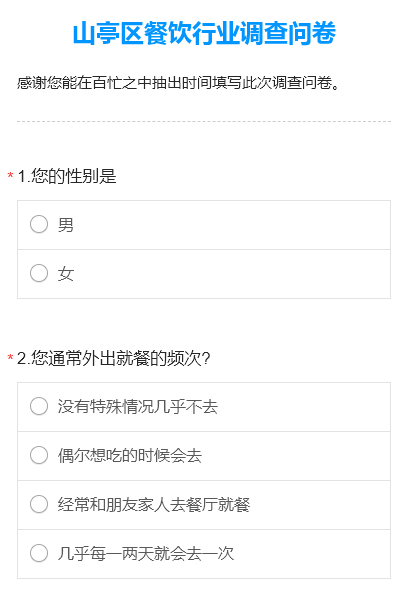Click the 经常和朋友家人去餐厅就餐 label text
405x613 pixels.
pos(154,505)
